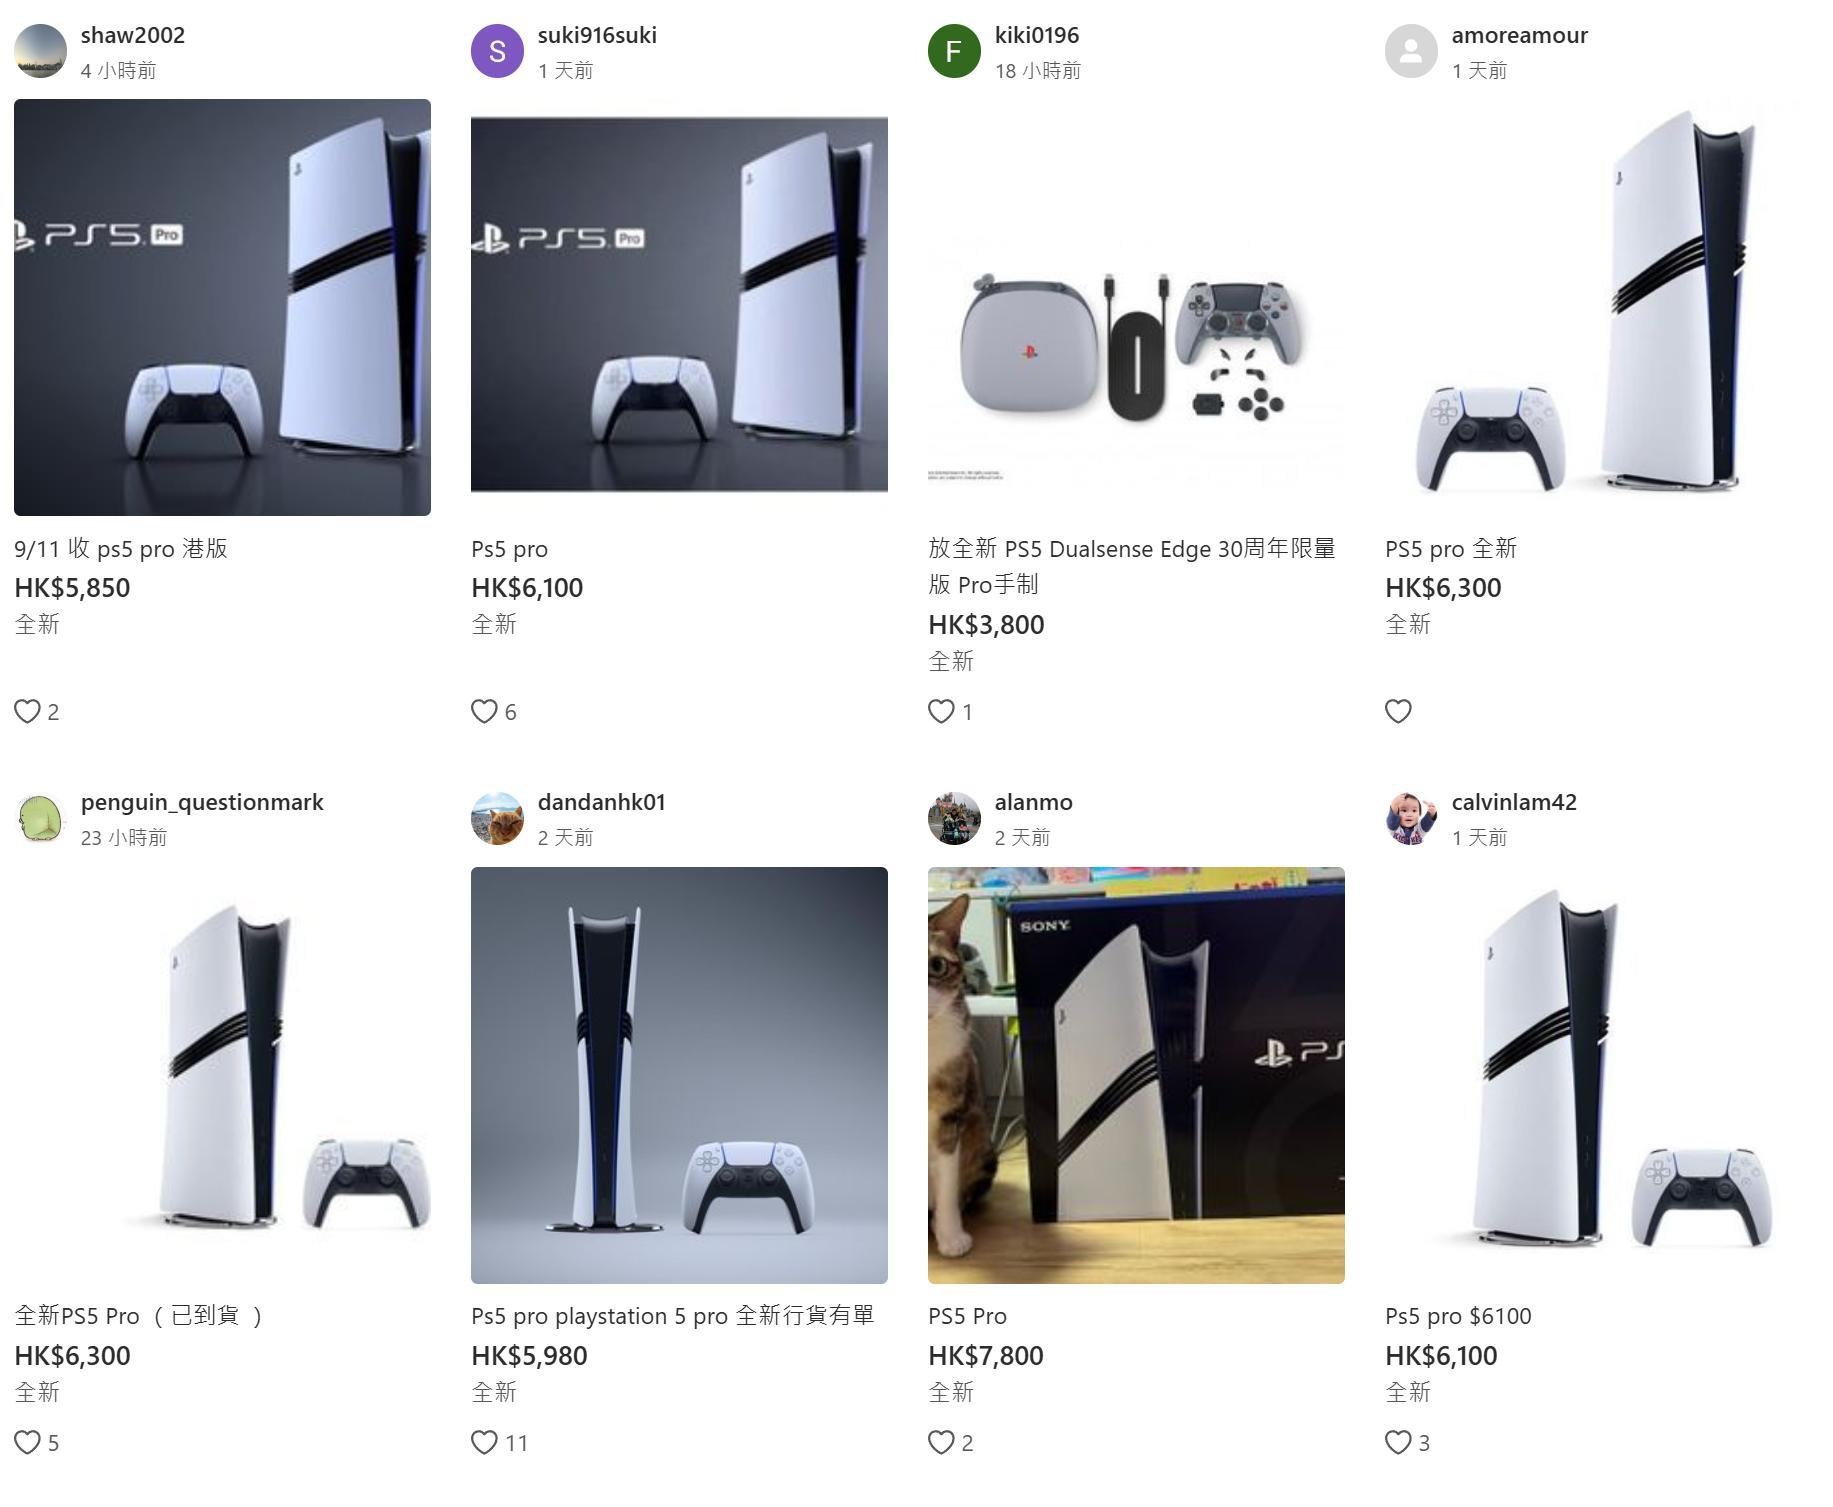
Task: Heart calvinlam42's Ps5 pro $6100 listing
Action: pos(1398,1442)
